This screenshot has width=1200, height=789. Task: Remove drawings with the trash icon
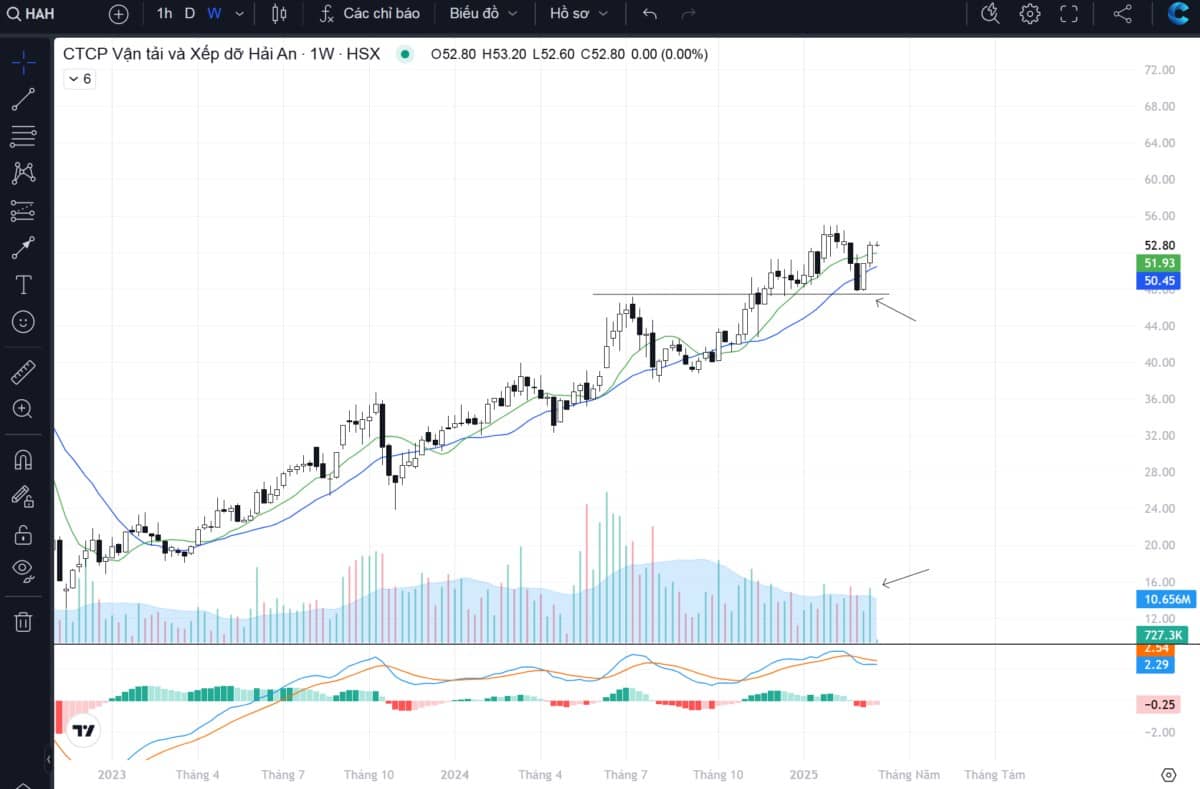click(x=23, y=622)
